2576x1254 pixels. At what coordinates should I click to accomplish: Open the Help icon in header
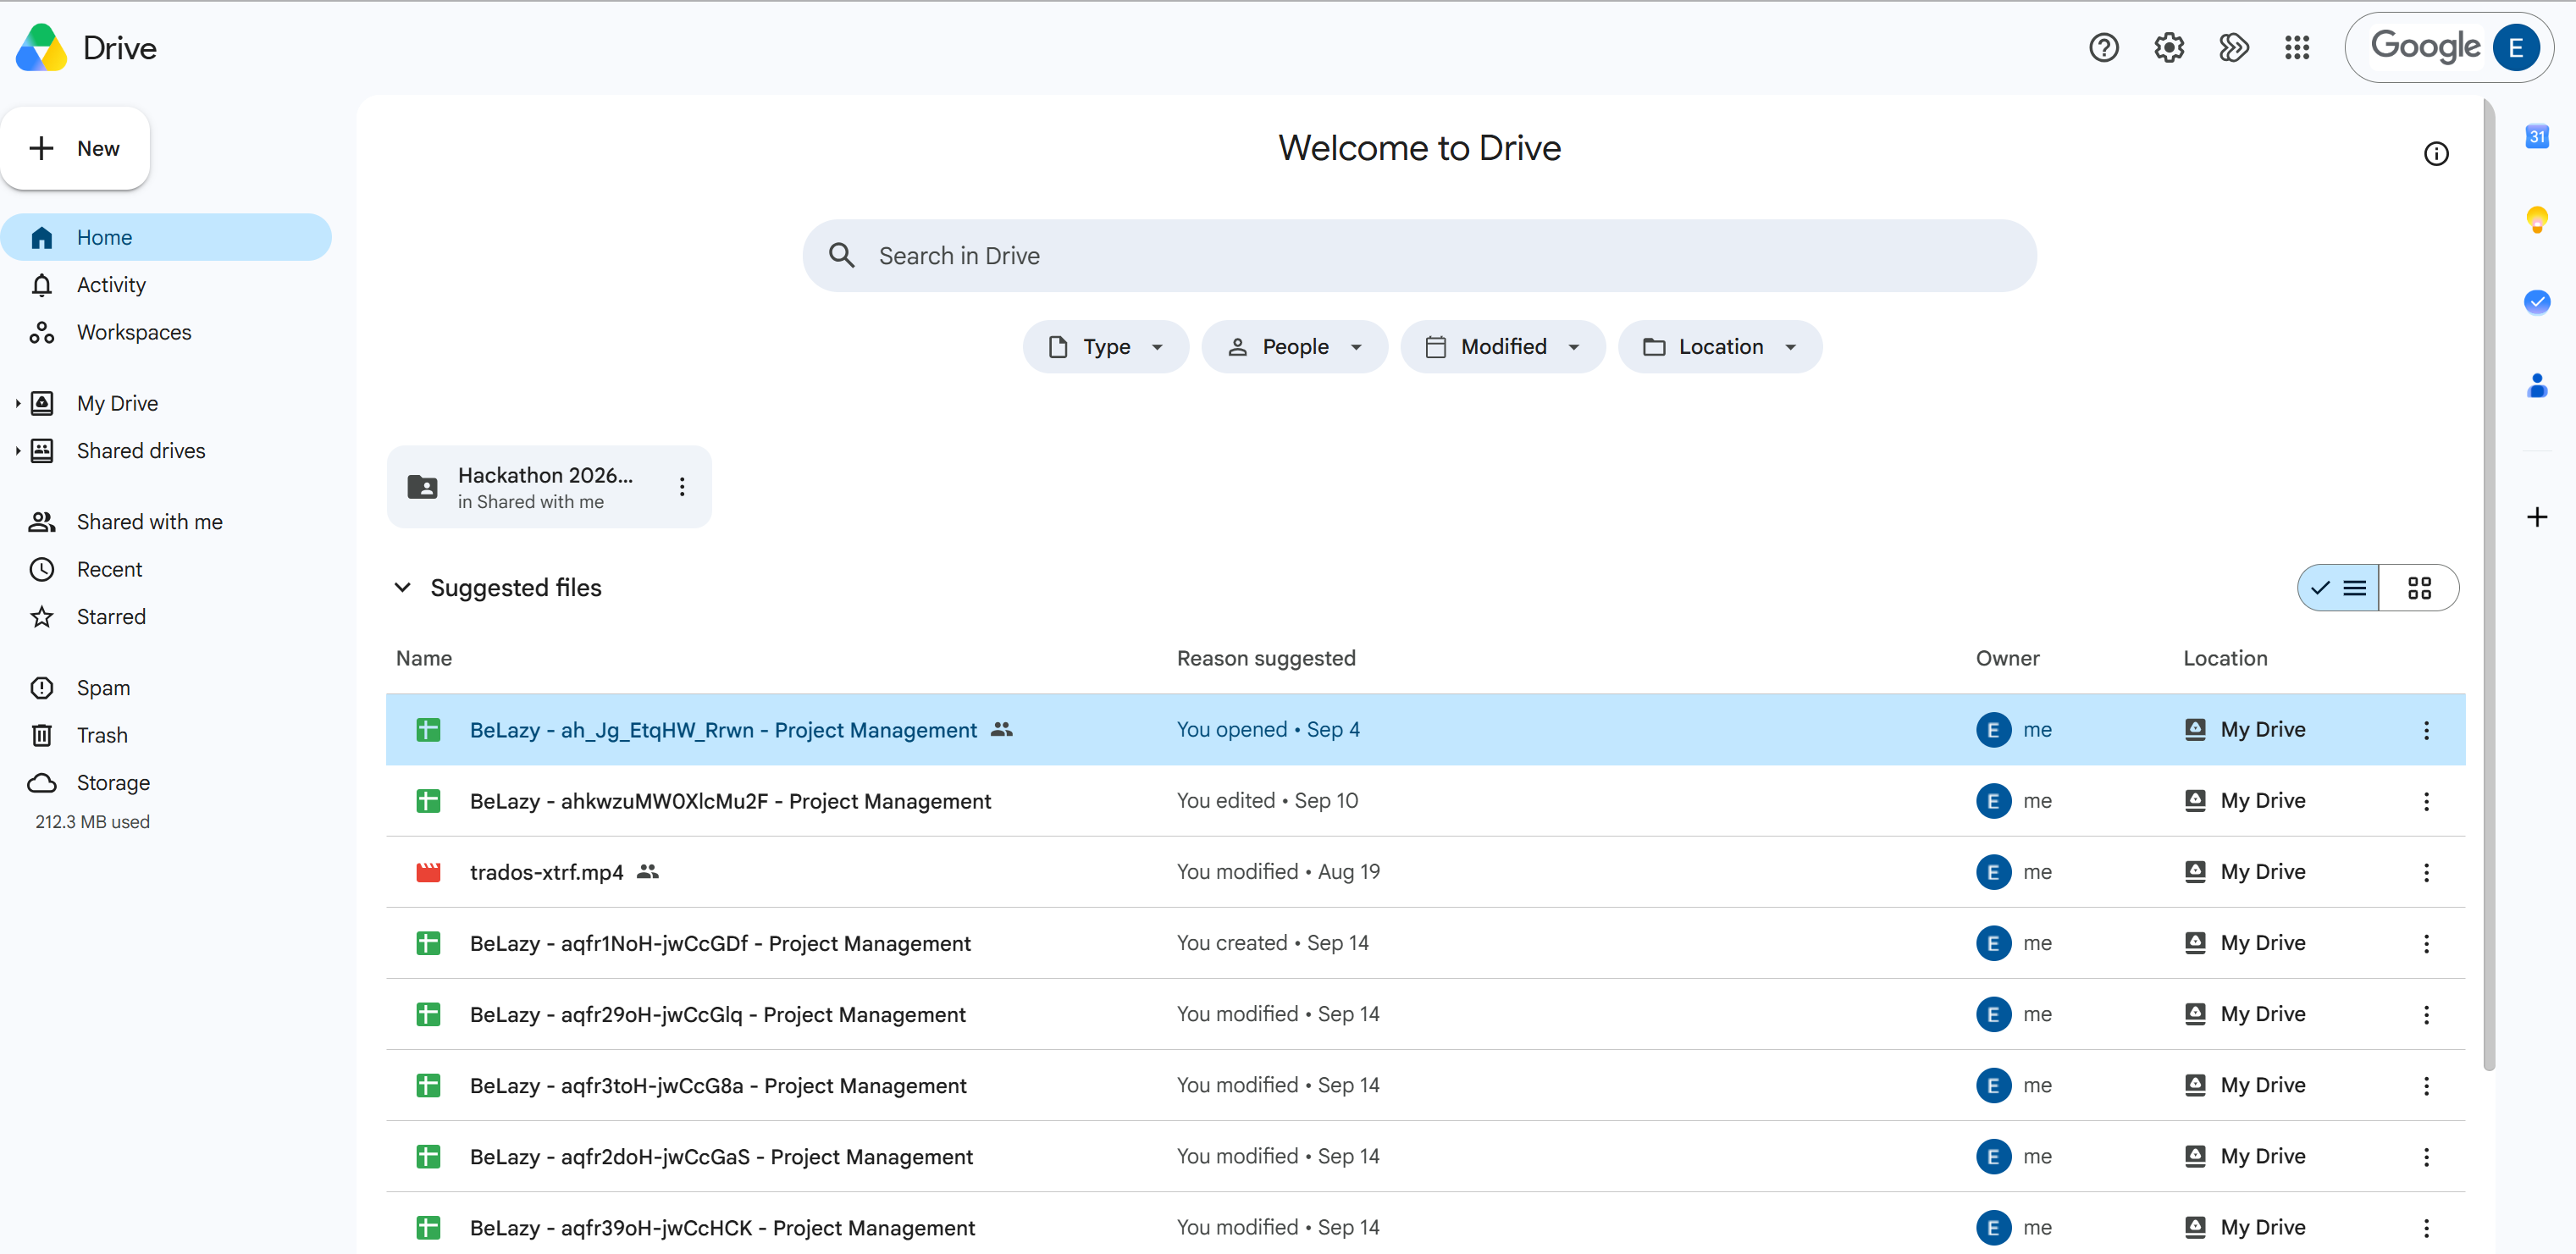pos(2103,48)
